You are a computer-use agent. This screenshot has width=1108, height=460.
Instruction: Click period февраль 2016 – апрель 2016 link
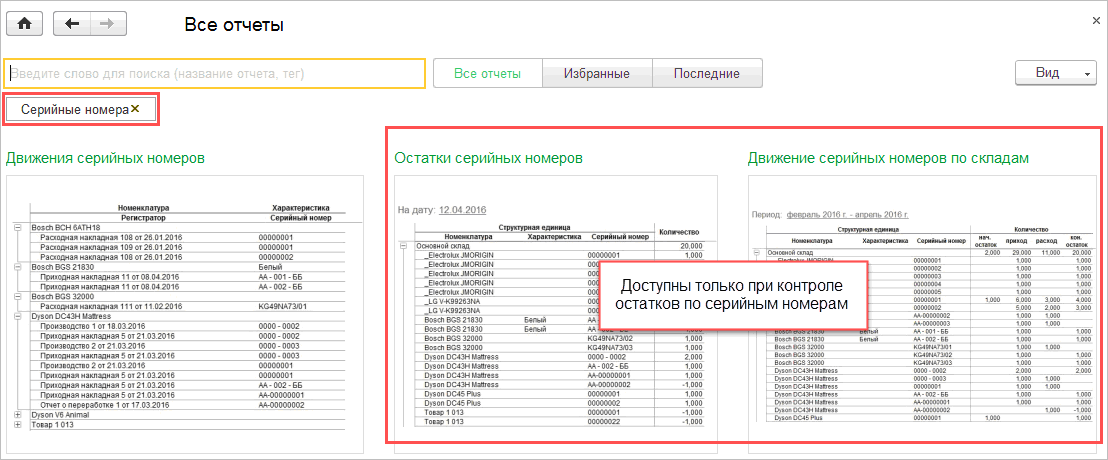pos(847,214)
